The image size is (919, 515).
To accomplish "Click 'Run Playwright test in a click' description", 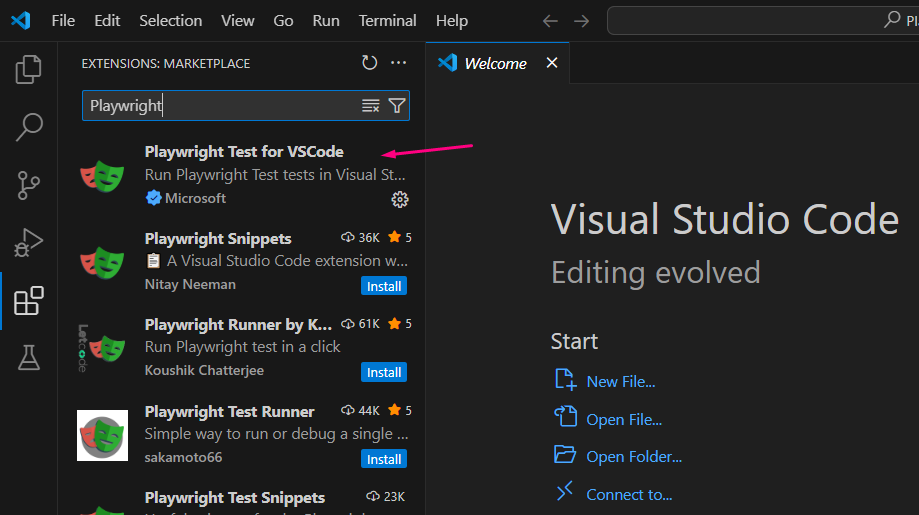I will pyautogui.click(x=242, y=347).
